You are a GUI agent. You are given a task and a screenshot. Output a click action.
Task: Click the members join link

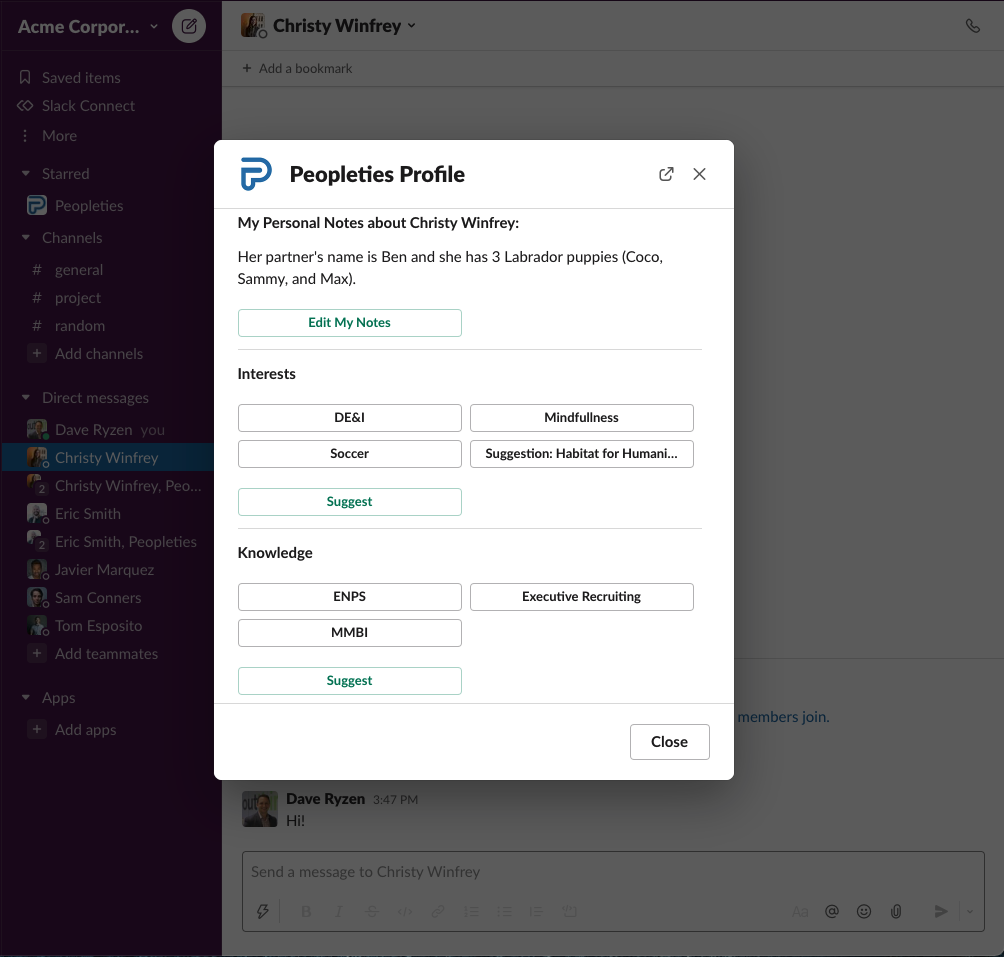coord(783,717)
